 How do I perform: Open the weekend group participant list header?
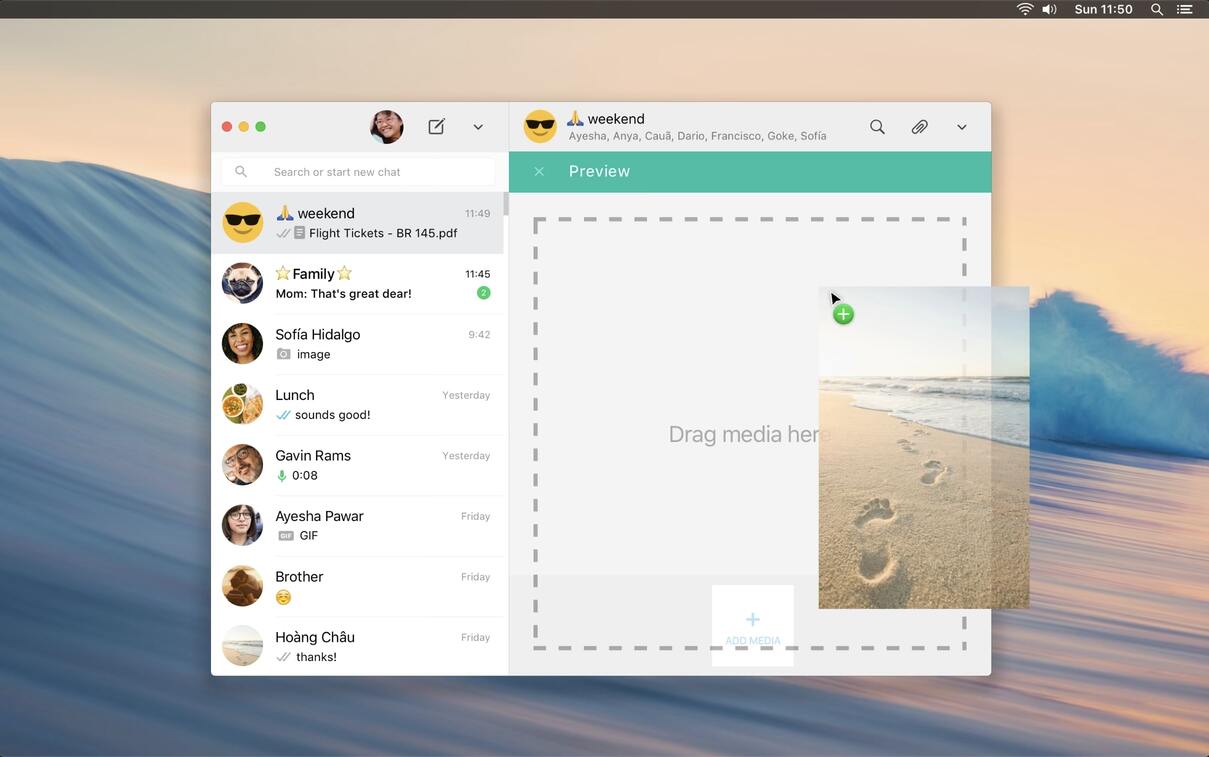point(697,135)
